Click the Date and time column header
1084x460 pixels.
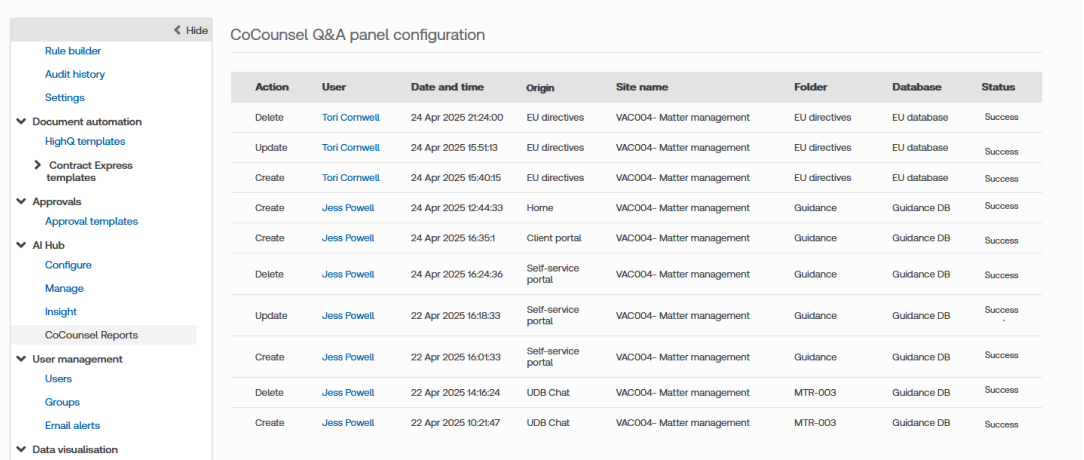tap(447, 87)
